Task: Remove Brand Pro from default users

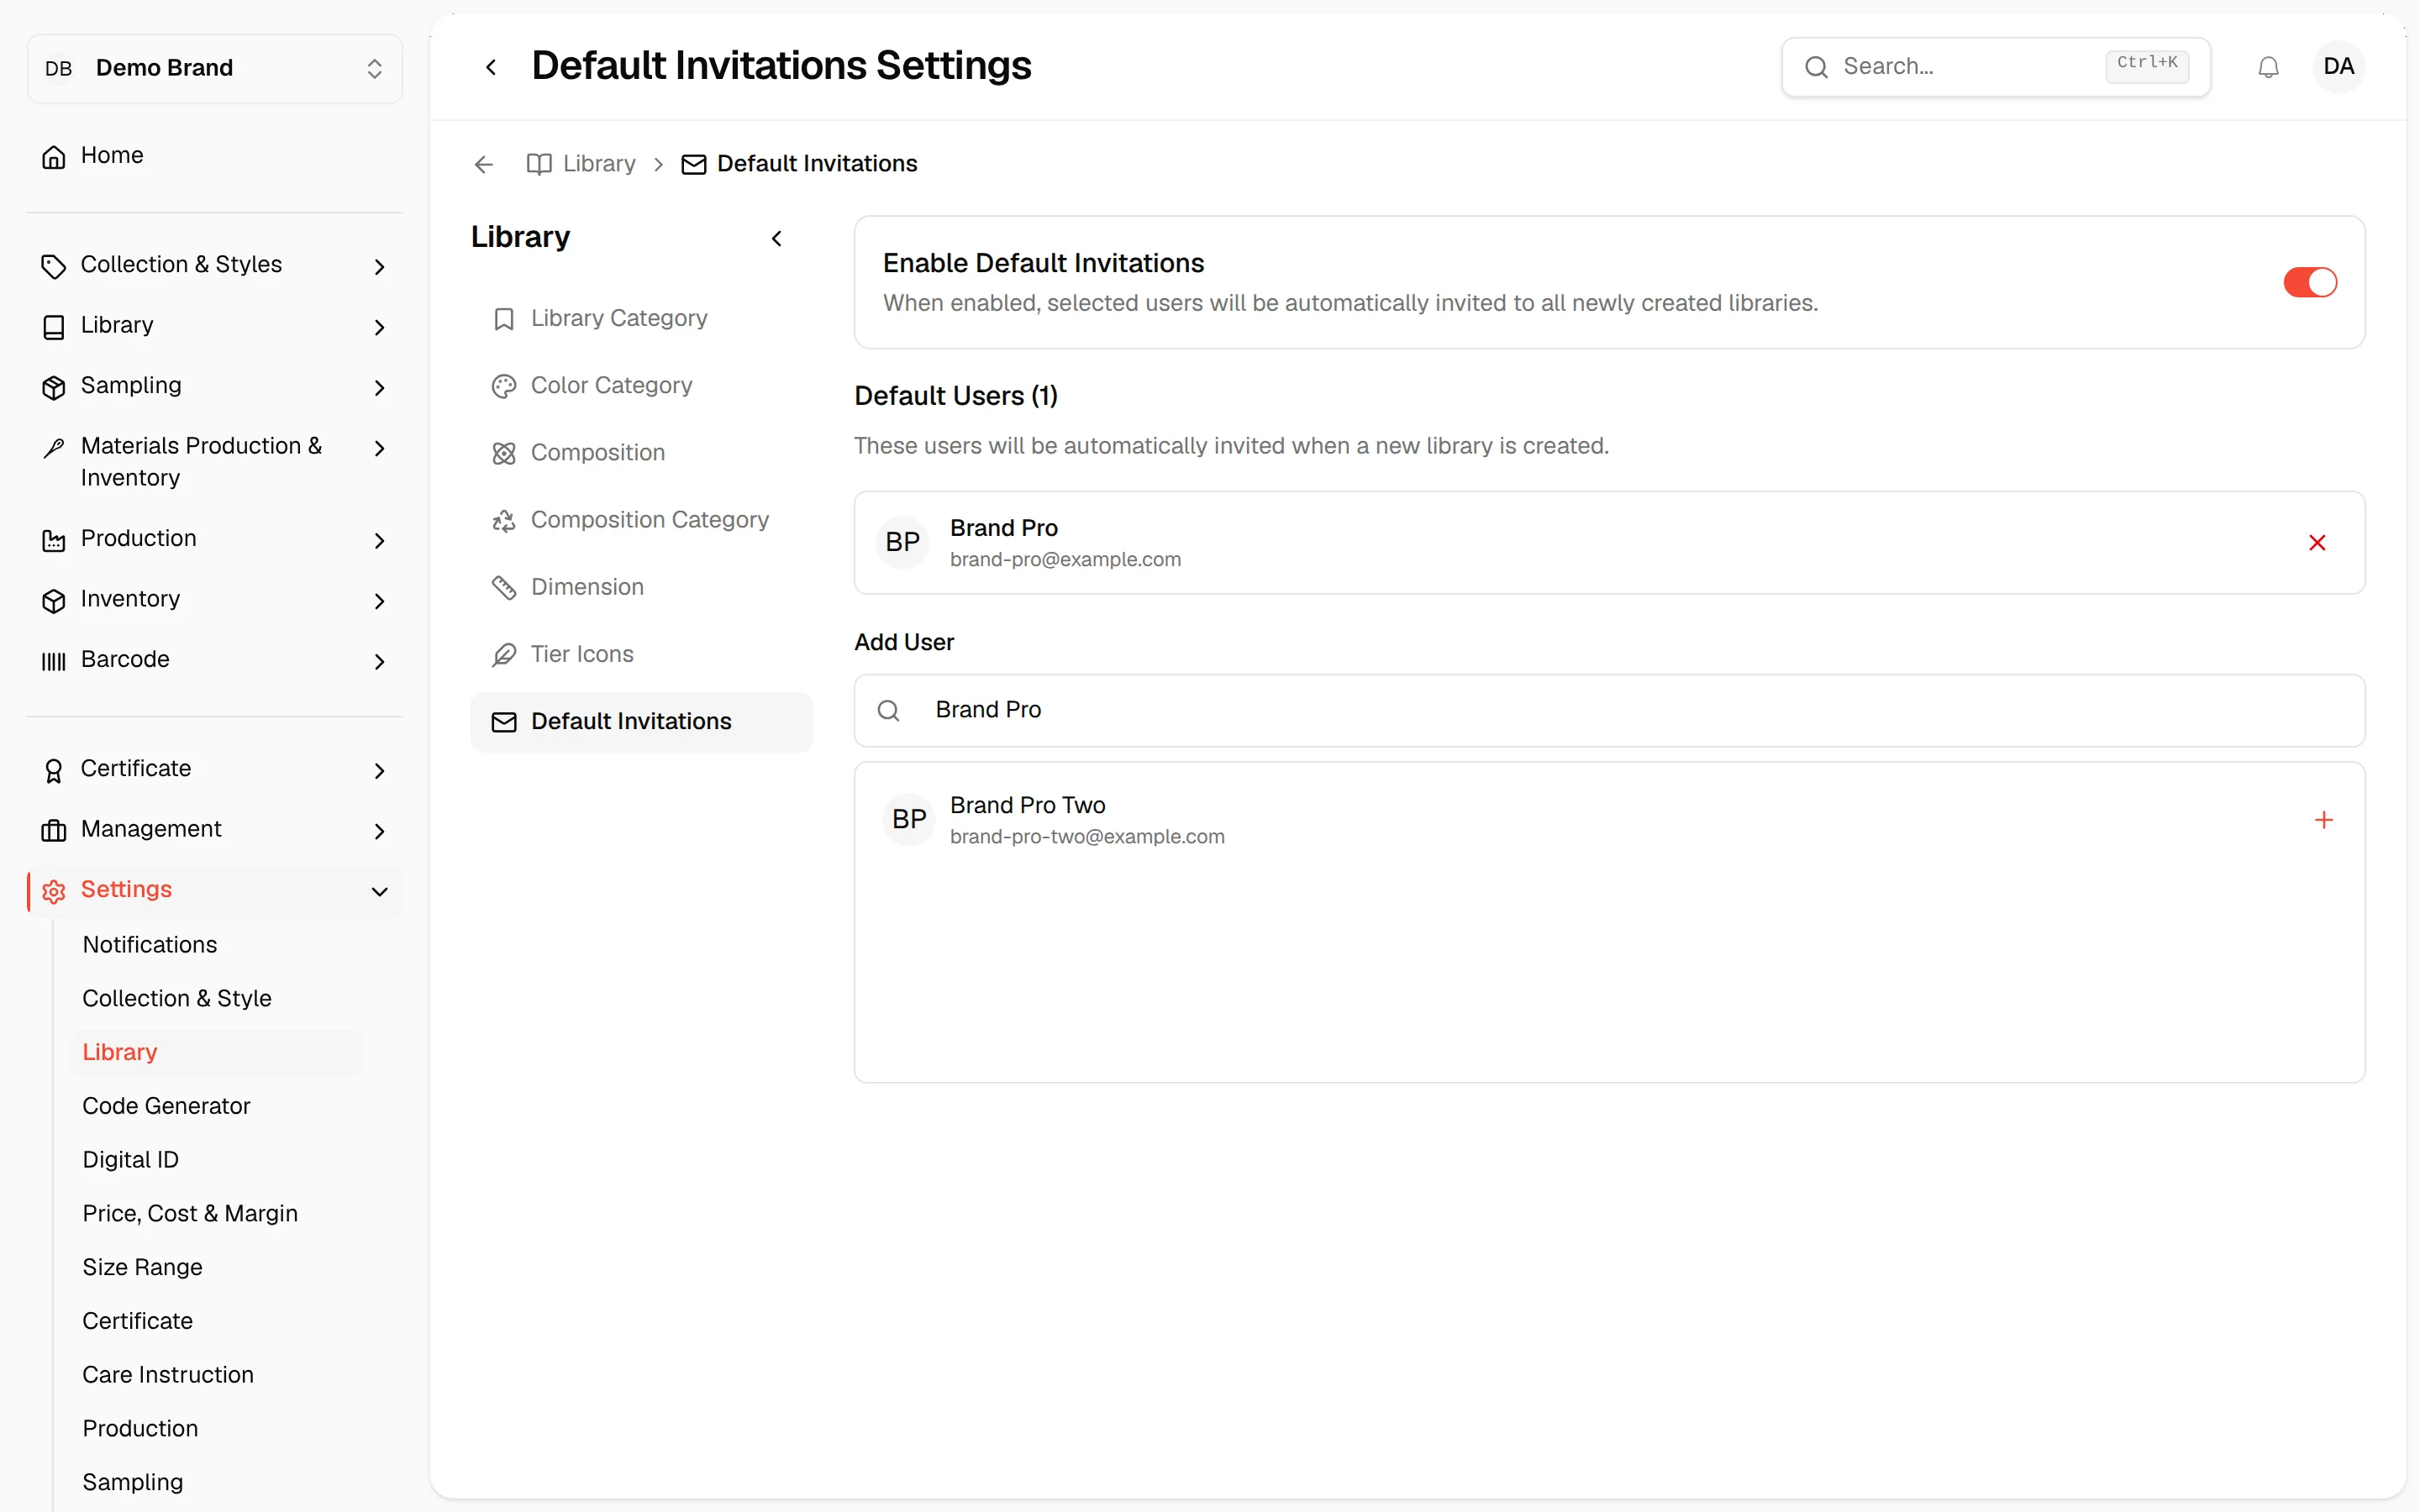Action: click(2317, 543)
